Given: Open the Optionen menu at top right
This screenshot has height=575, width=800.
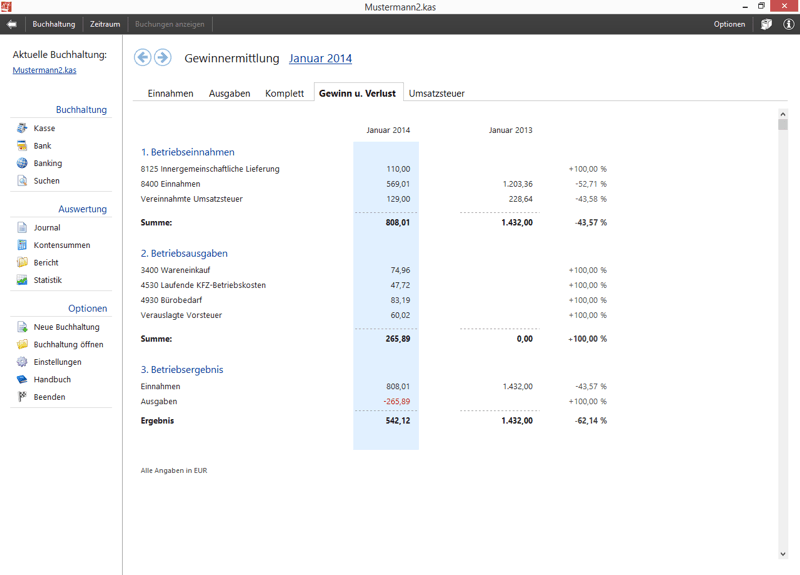Looking at the screenshot, I should pos(729,24).
